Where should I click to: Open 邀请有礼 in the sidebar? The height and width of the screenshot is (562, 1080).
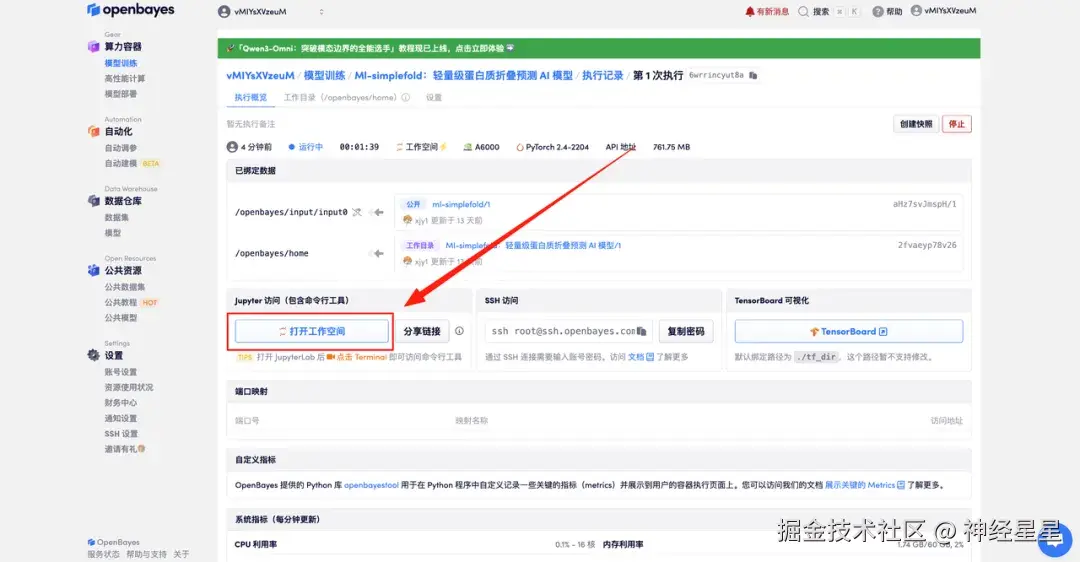click(125, 449)
